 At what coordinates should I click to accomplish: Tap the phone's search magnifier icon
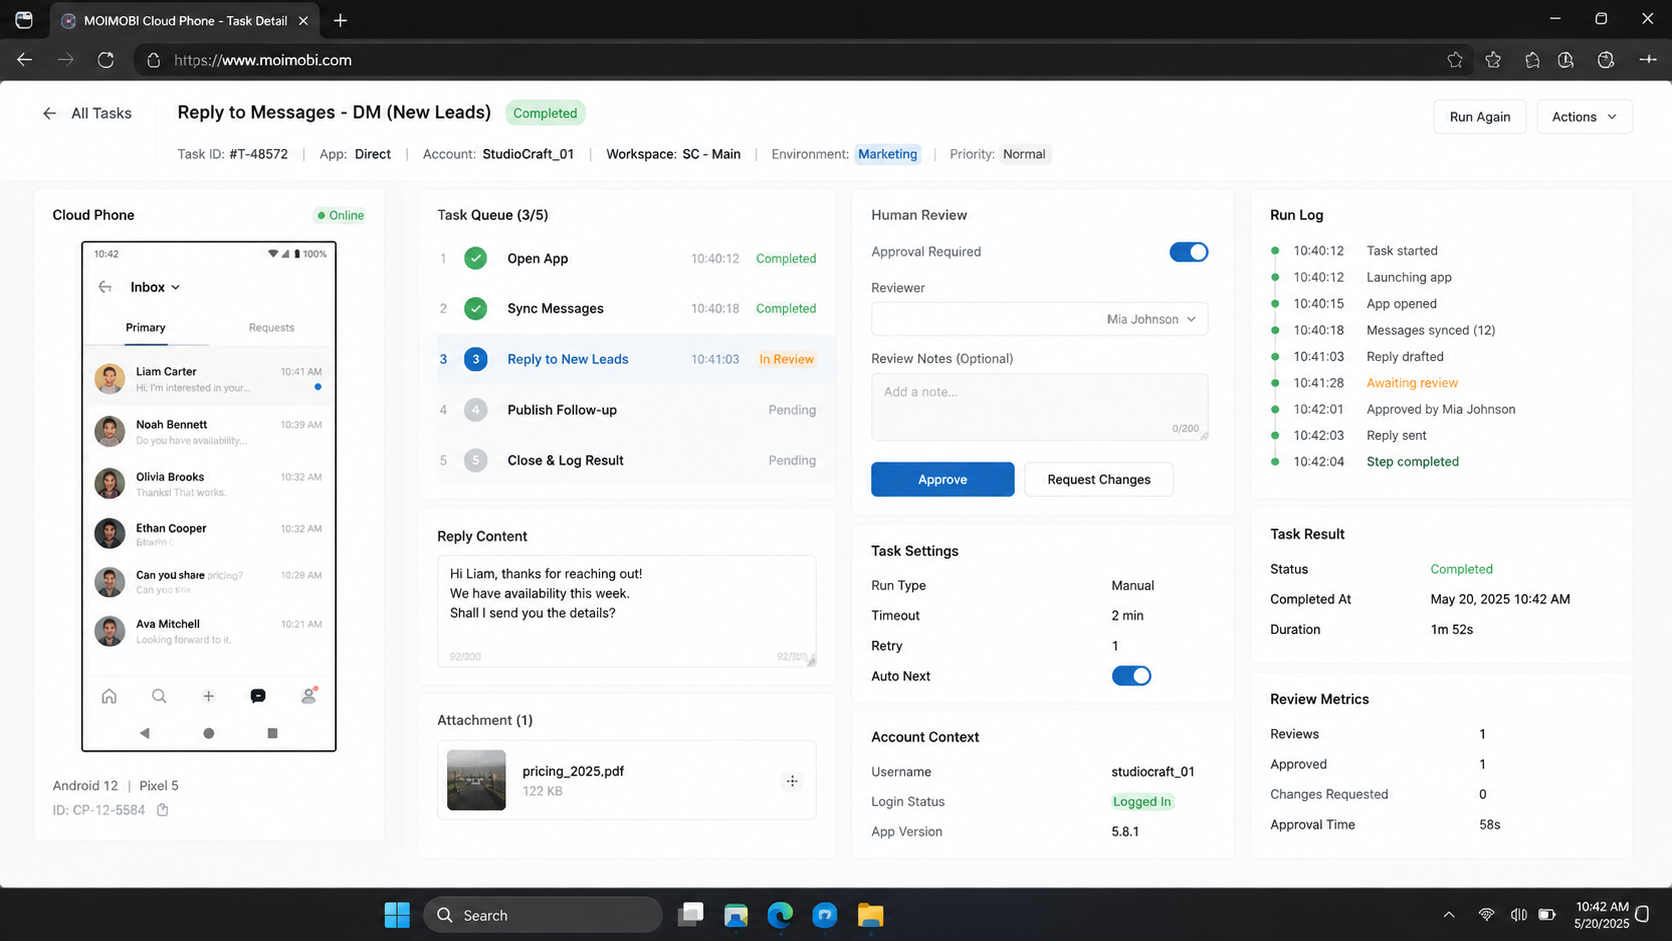[x=159, y=696]
